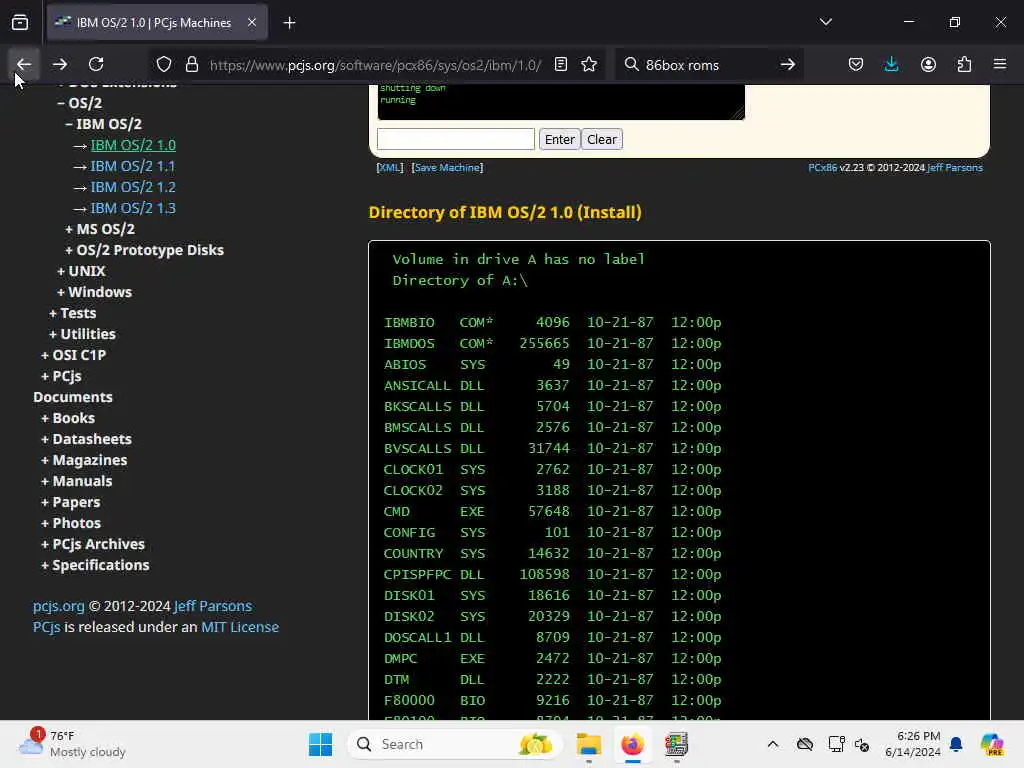Open the MIT License link

240,627
